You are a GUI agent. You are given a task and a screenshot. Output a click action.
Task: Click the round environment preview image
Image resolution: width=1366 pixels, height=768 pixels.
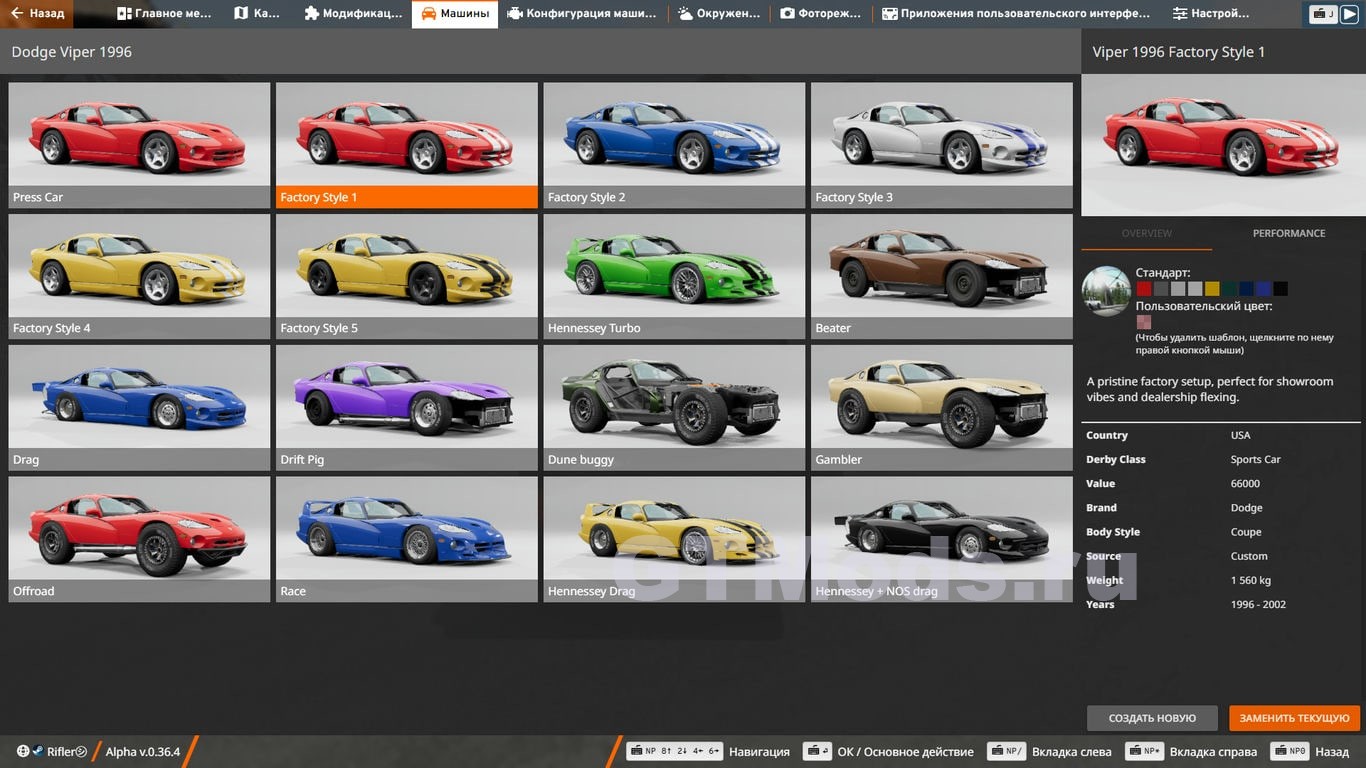click(1107, 291)
